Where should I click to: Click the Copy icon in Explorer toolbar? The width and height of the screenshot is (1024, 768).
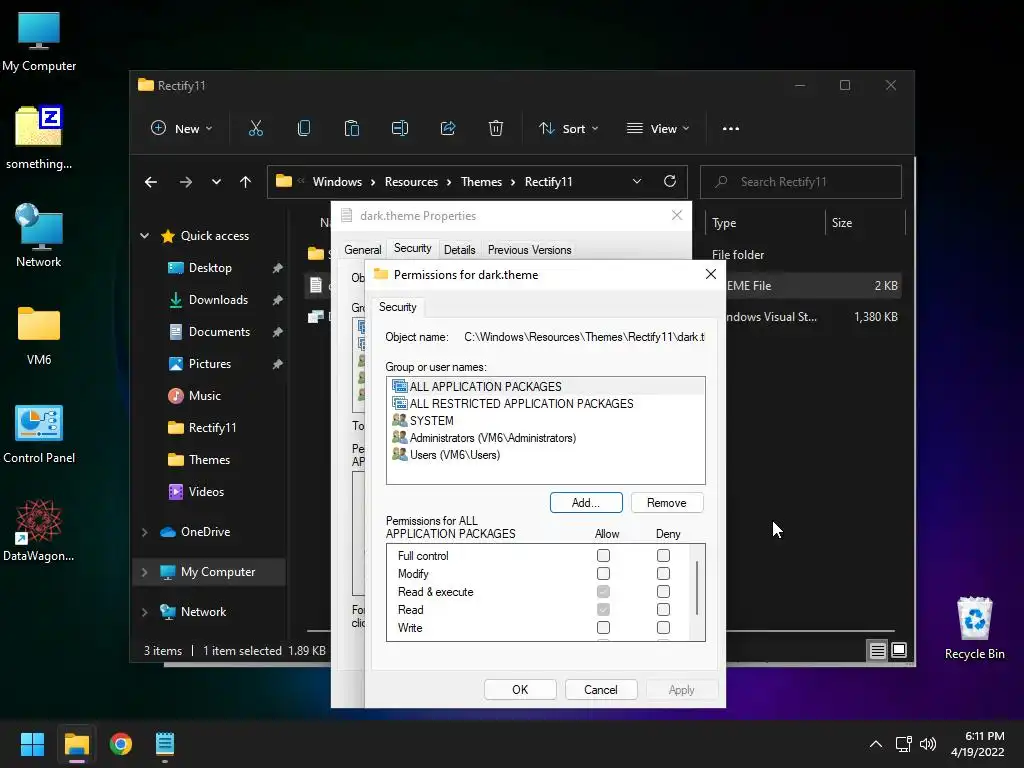[x=304, y=129]
